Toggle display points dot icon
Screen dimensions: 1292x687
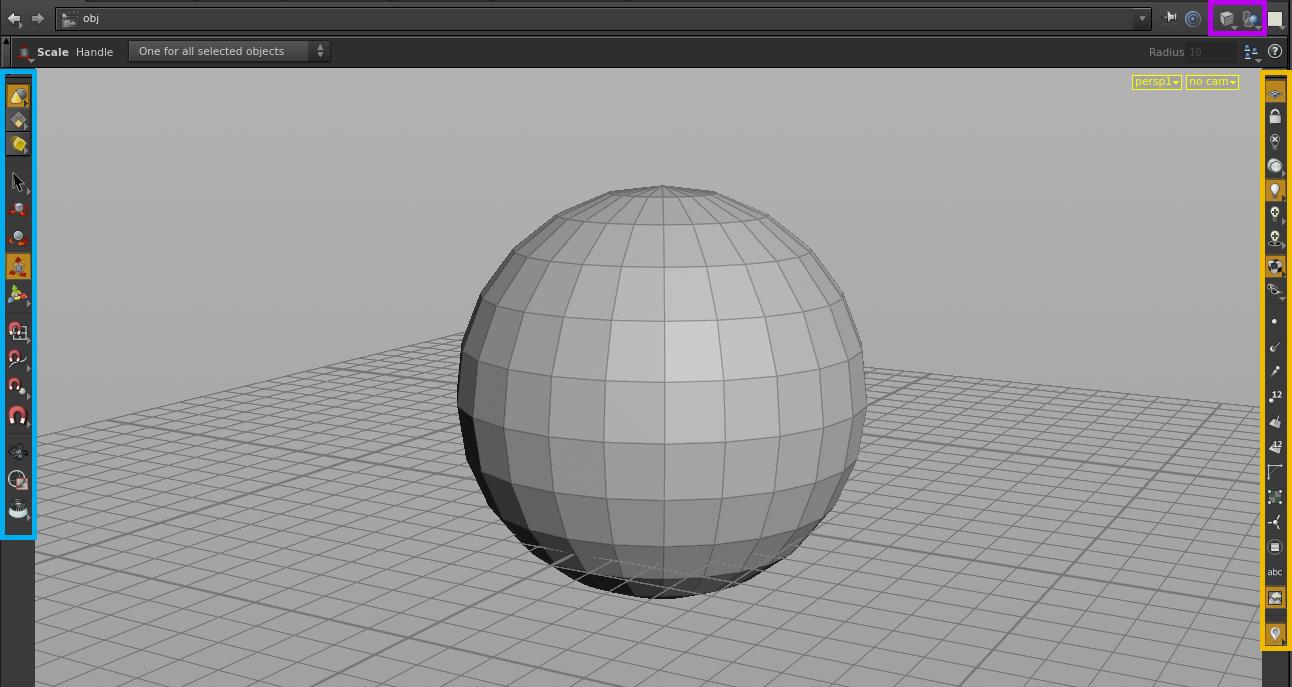pos(1275,322)
